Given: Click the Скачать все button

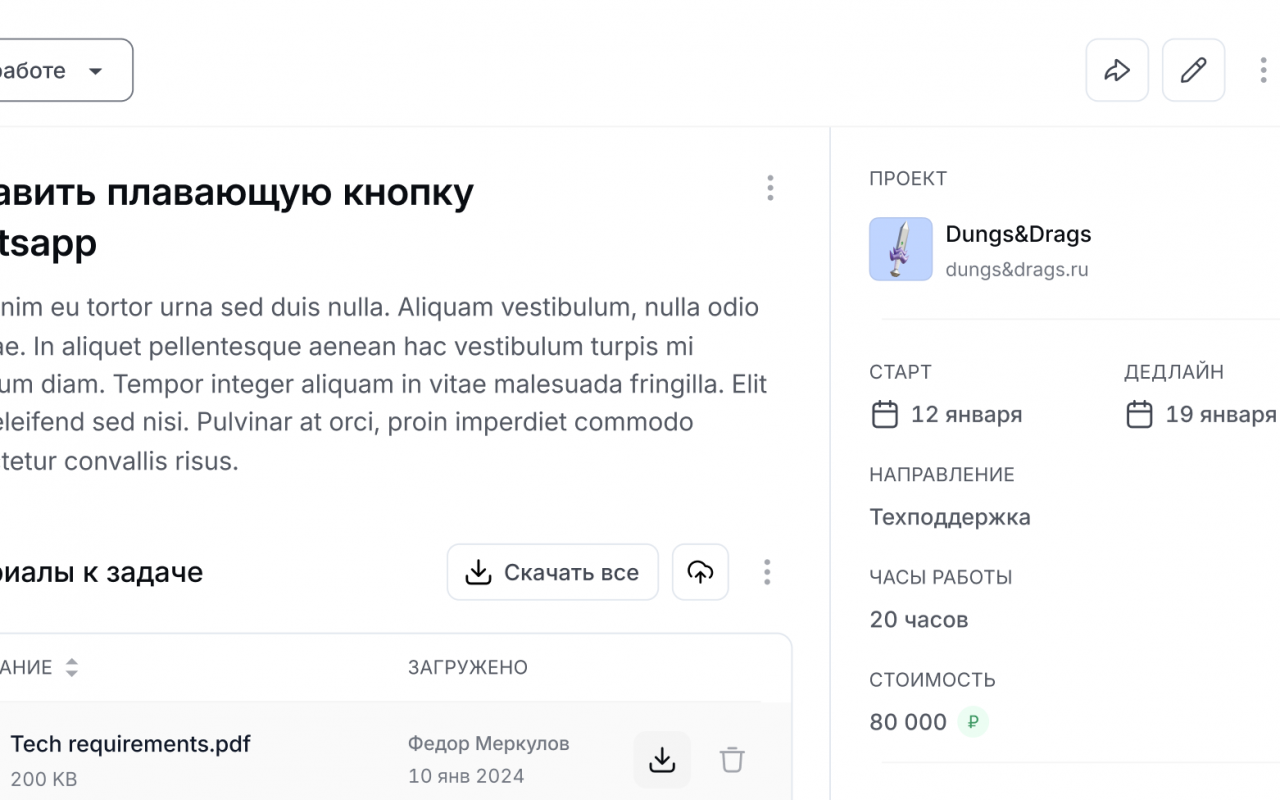Looking at the screenshot, I should click(x=553, y=572).
